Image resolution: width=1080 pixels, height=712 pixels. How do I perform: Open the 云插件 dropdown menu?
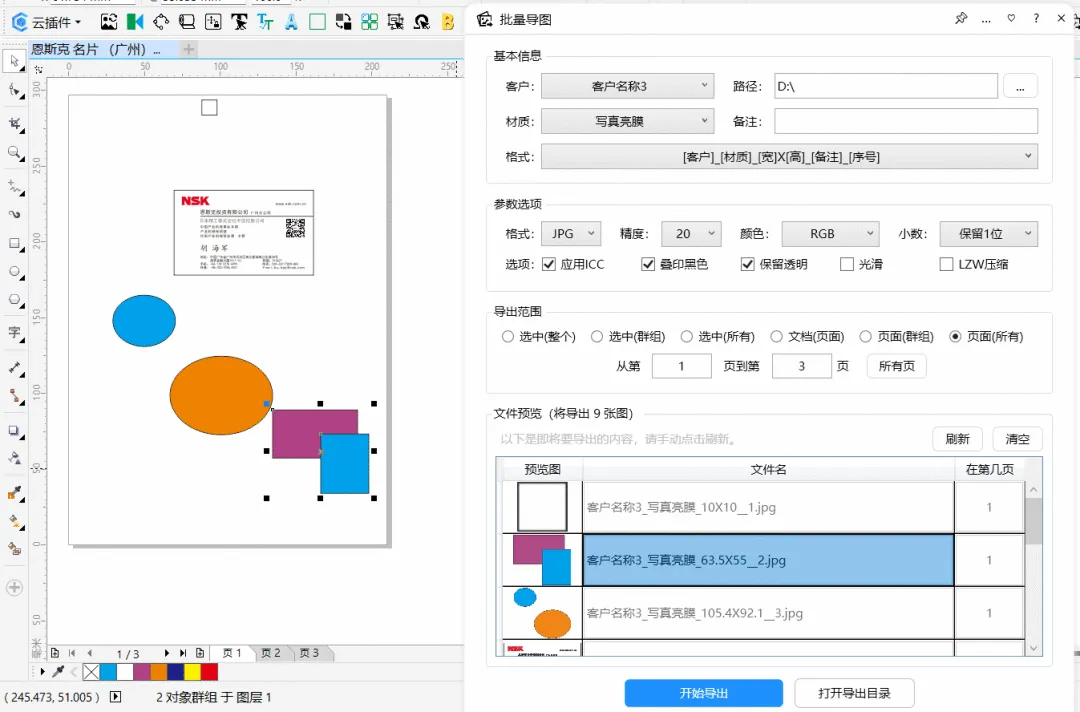coord(48,22)
